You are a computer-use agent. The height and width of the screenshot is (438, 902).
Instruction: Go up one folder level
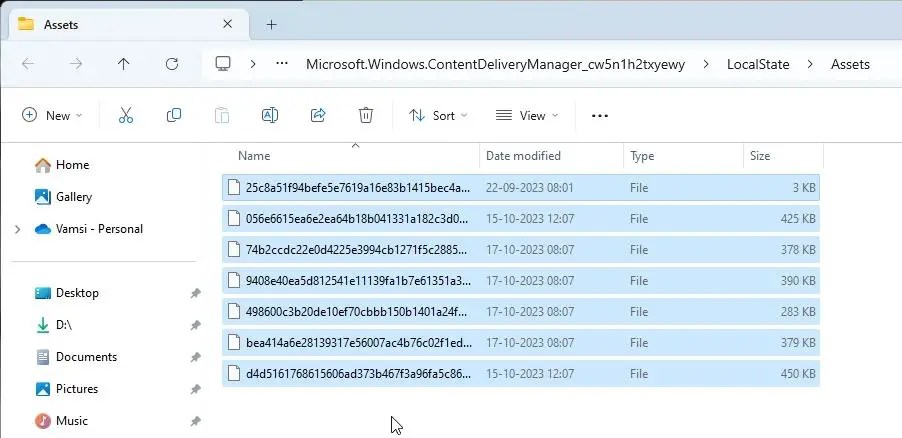tap(123, 64)
